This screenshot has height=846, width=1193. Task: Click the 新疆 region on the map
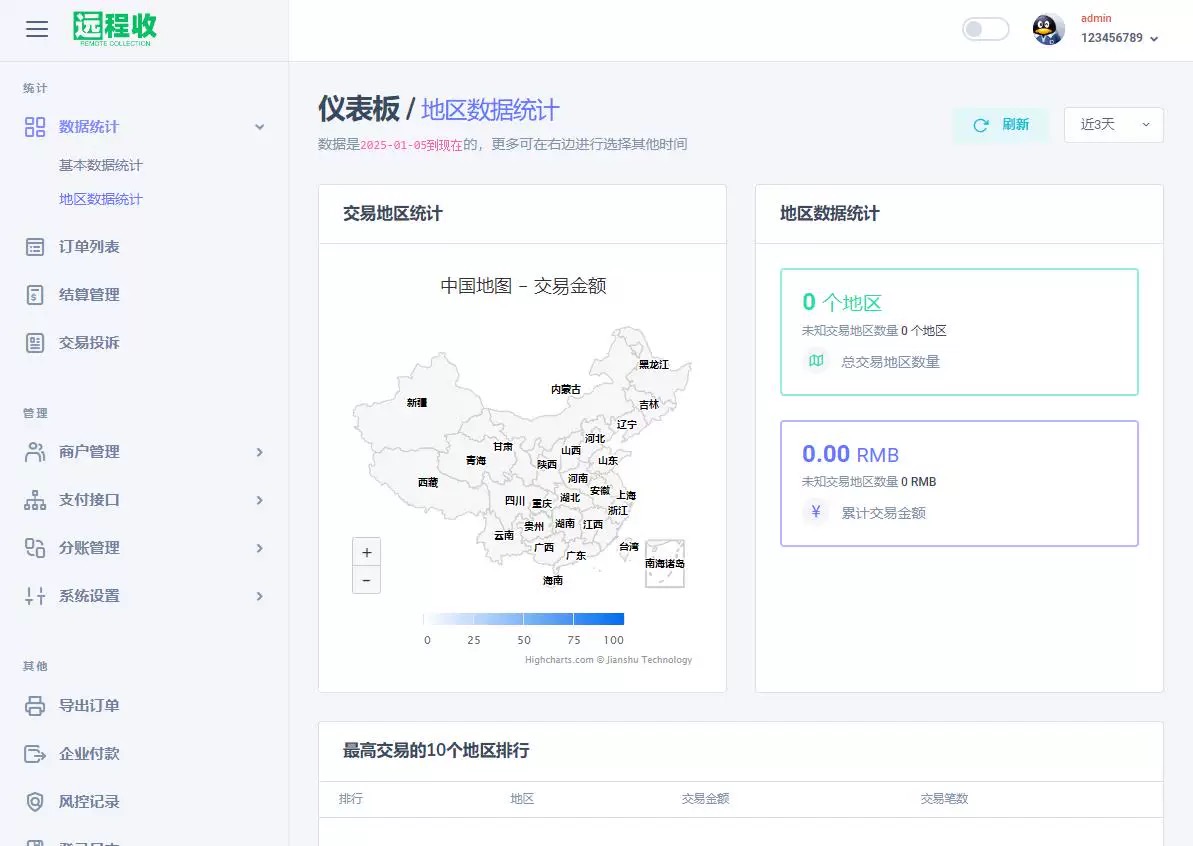click(417, 403)
